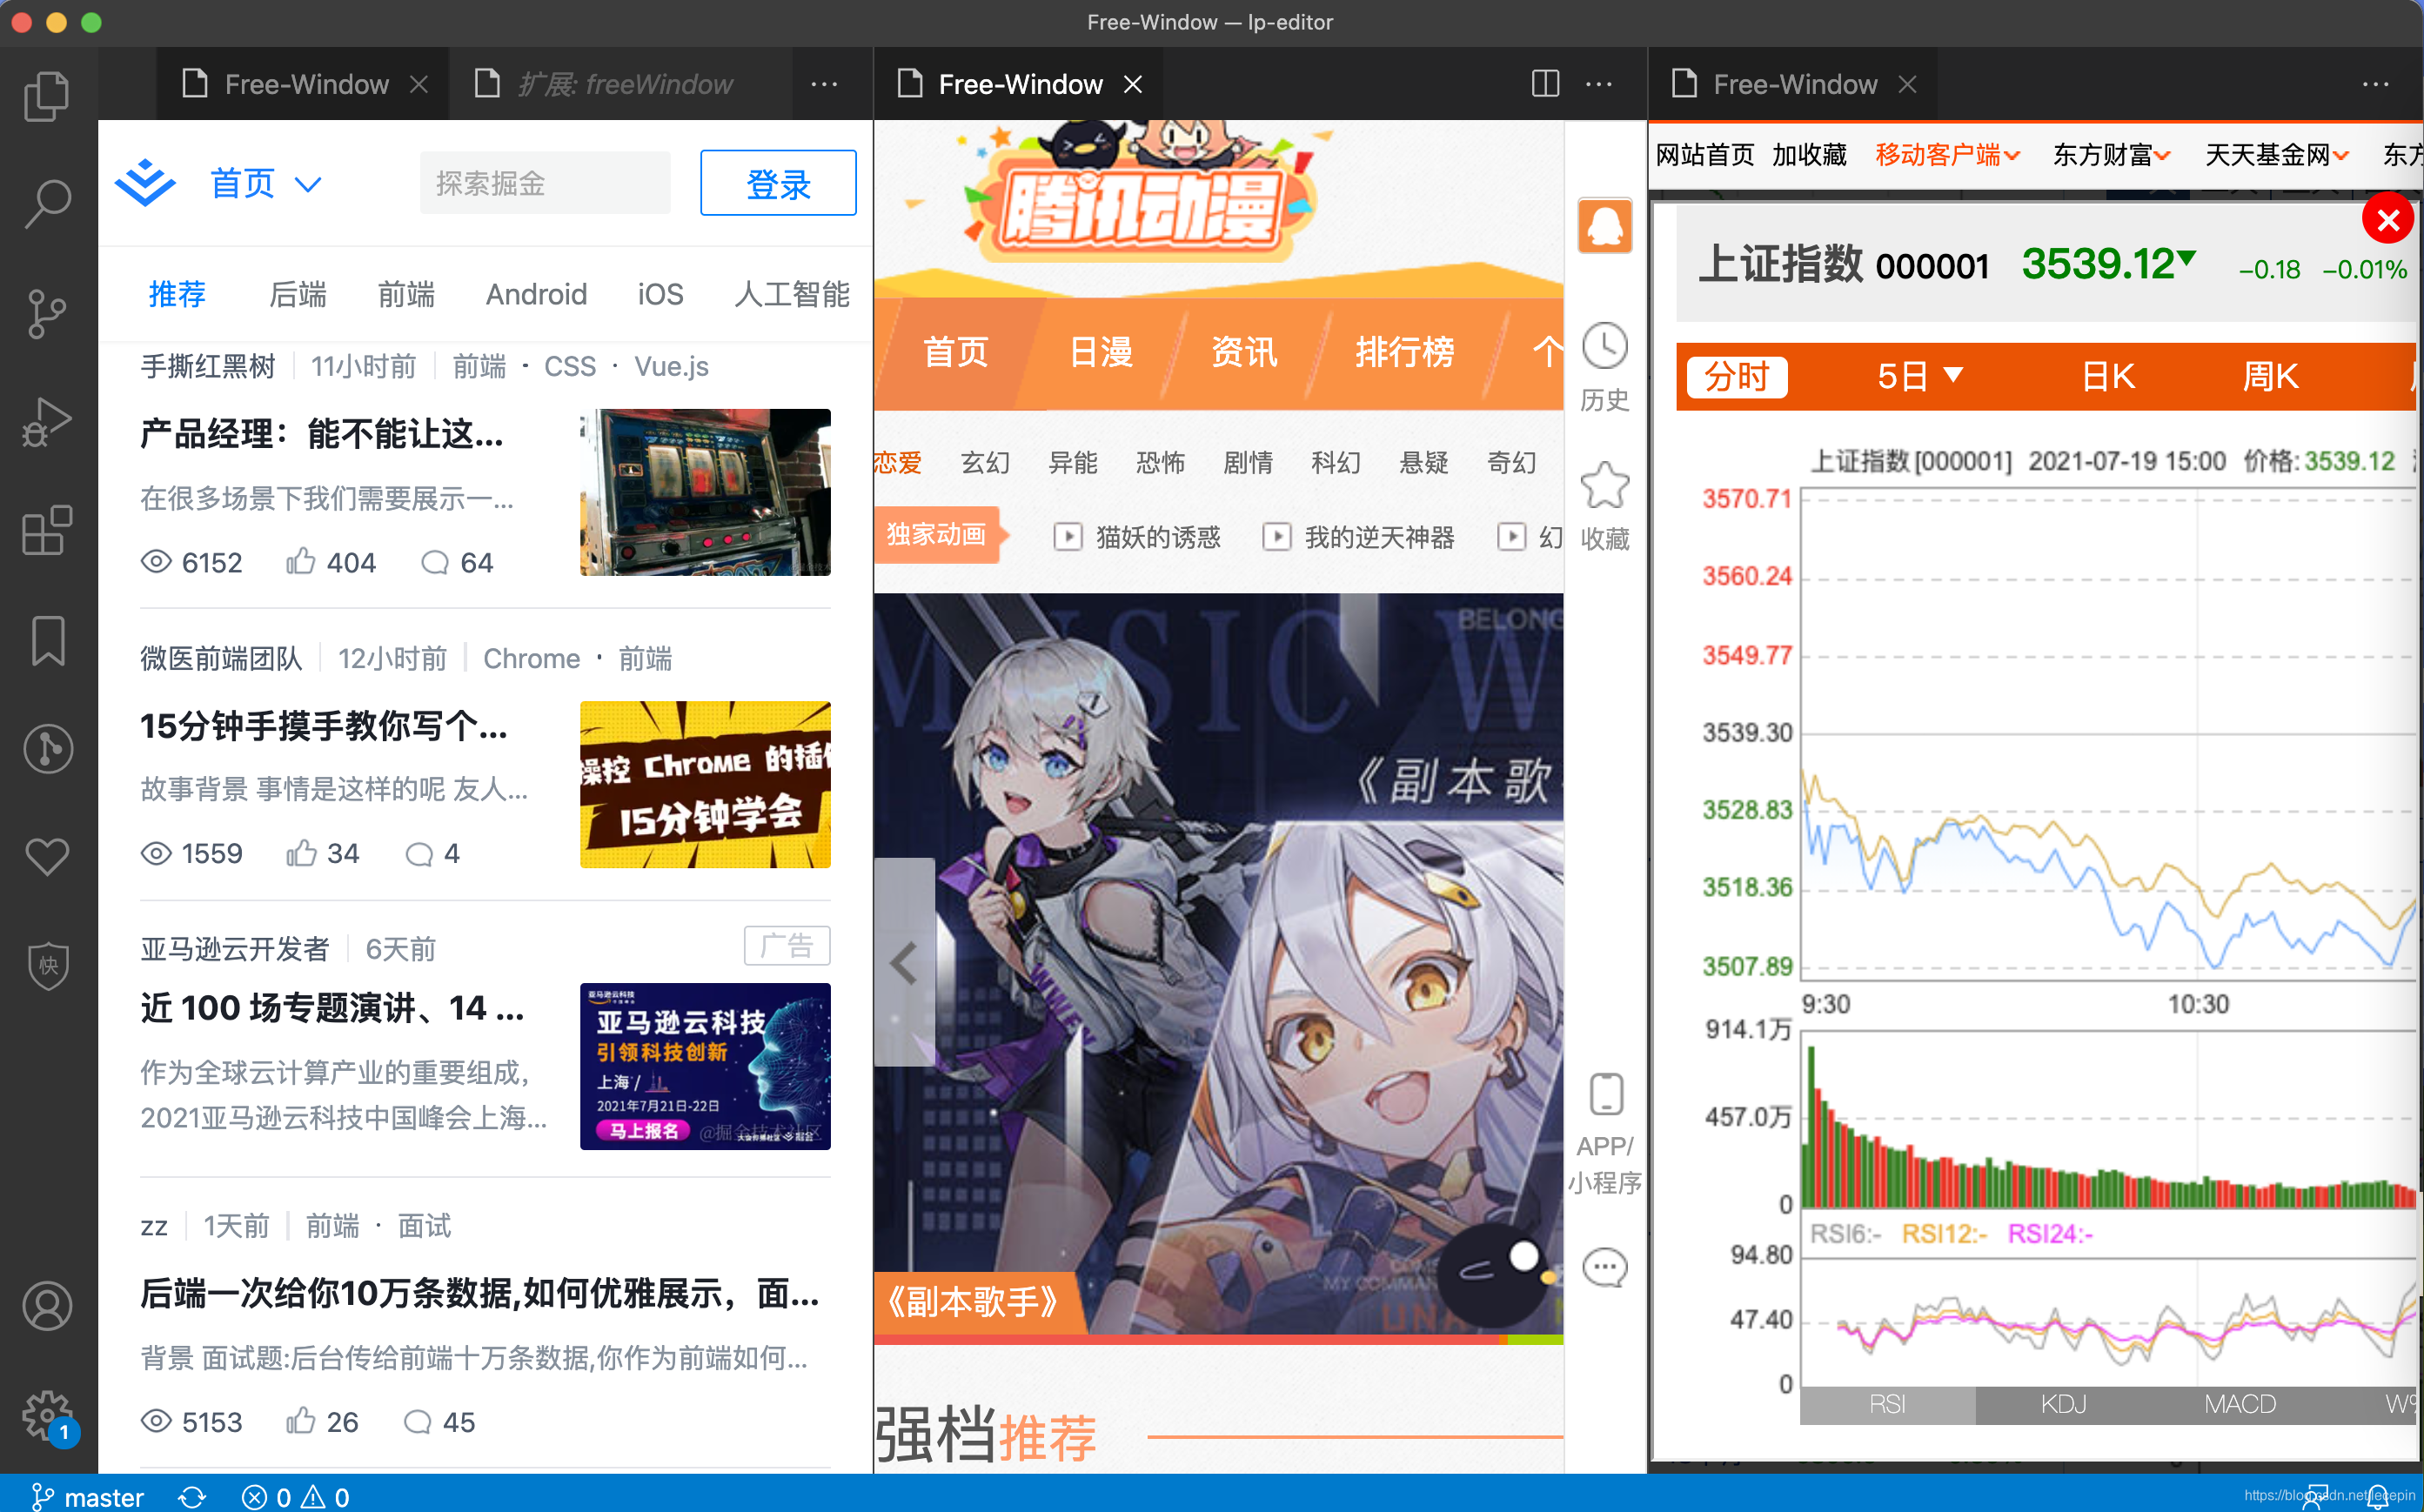
Task: Open the Explorer files icon
Action: 47,96
